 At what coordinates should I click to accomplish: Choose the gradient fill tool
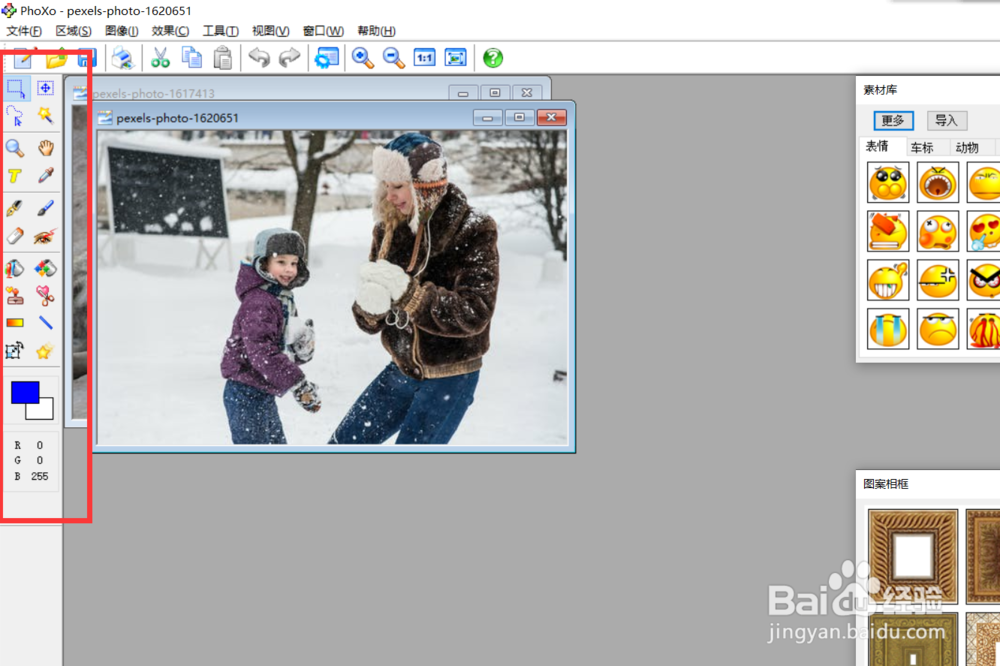(x=15, y=323)
